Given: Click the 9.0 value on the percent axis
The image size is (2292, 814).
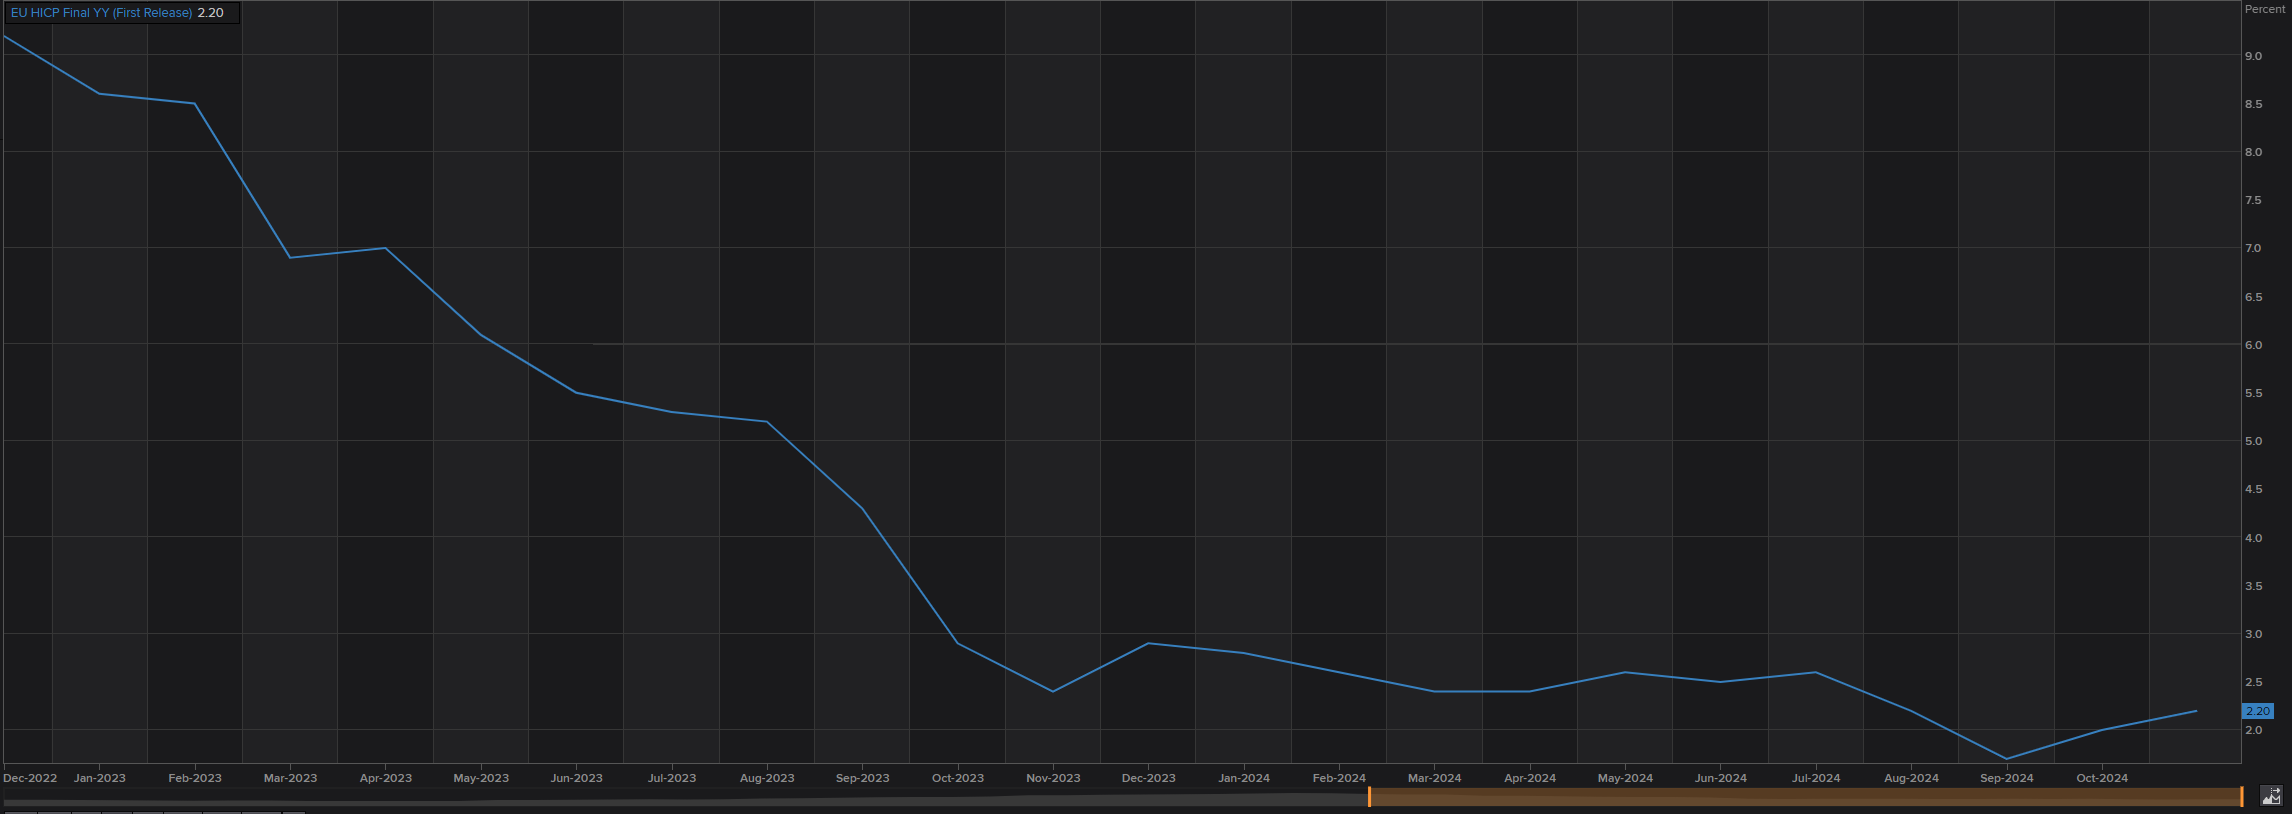Looking at the screenshot, I should (x=2253, y=56).
